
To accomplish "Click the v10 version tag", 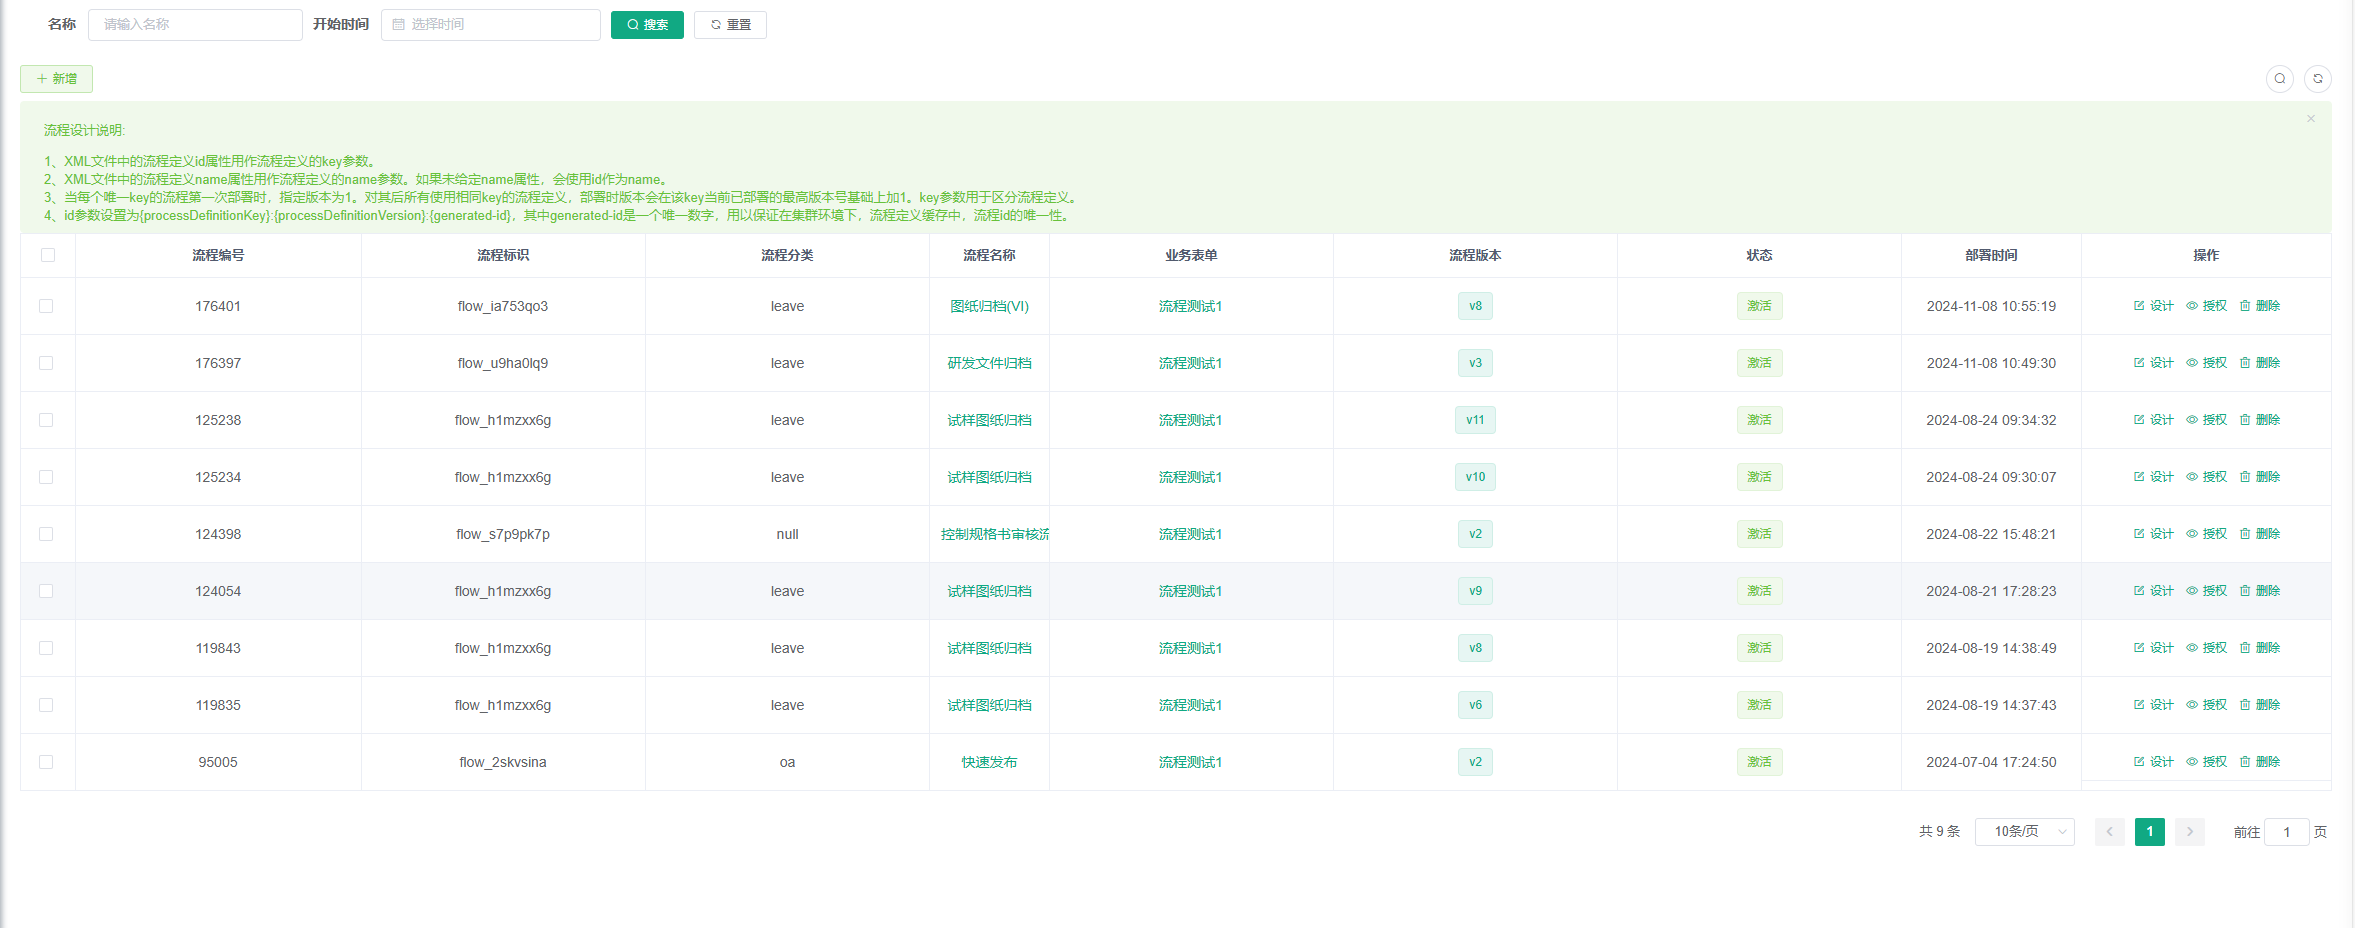I will click(x=1475, y=477).
